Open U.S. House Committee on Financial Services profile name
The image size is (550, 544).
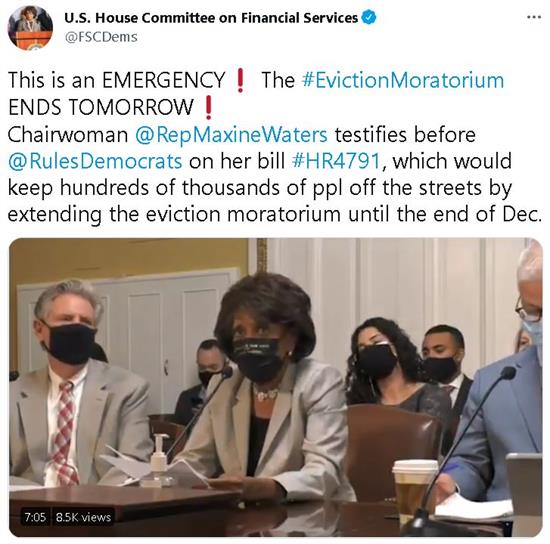coord(211,18)
